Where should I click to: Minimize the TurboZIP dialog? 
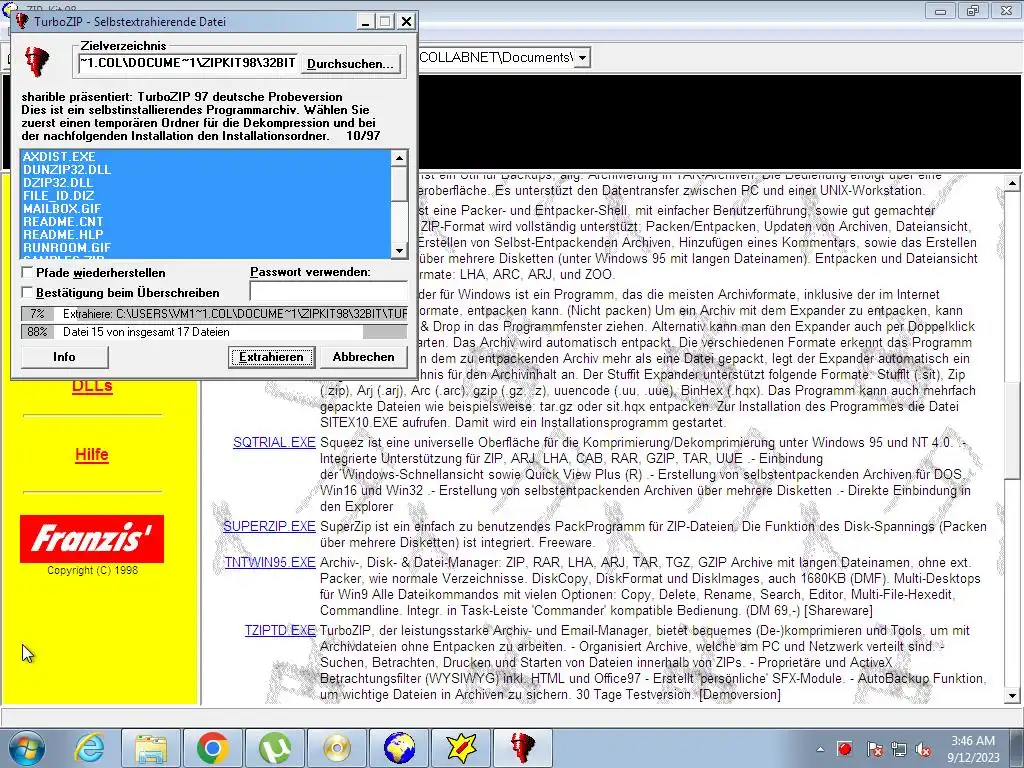[366, 22]
